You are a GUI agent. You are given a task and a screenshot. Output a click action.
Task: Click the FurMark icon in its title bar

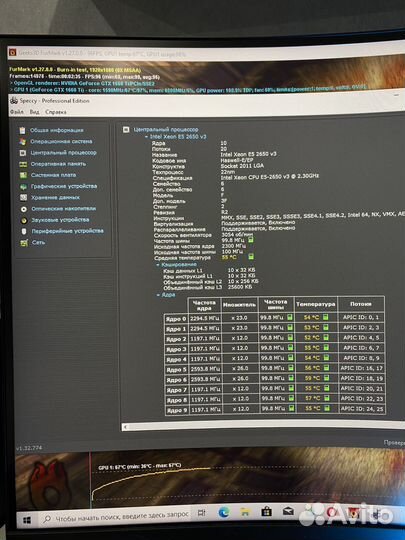[x=12, y=52]
